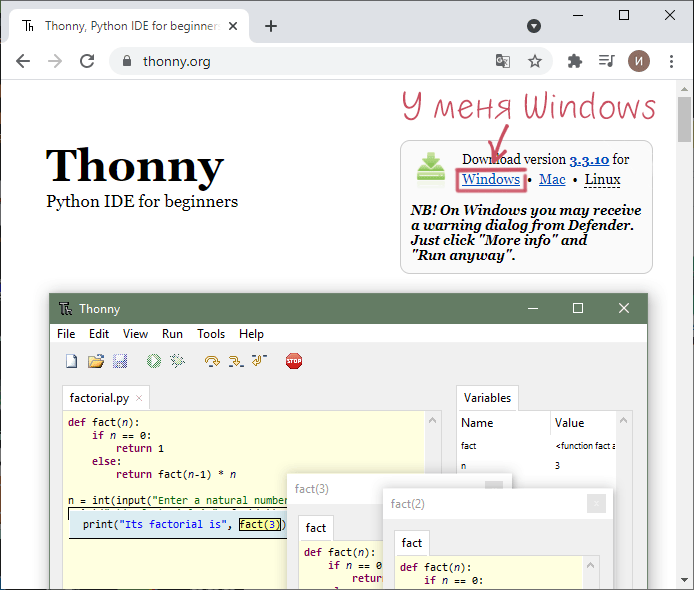The image size is (694, 590).
Task: Open the Edit menu in Thonny screenshot
Action: [x=99, y=334]
